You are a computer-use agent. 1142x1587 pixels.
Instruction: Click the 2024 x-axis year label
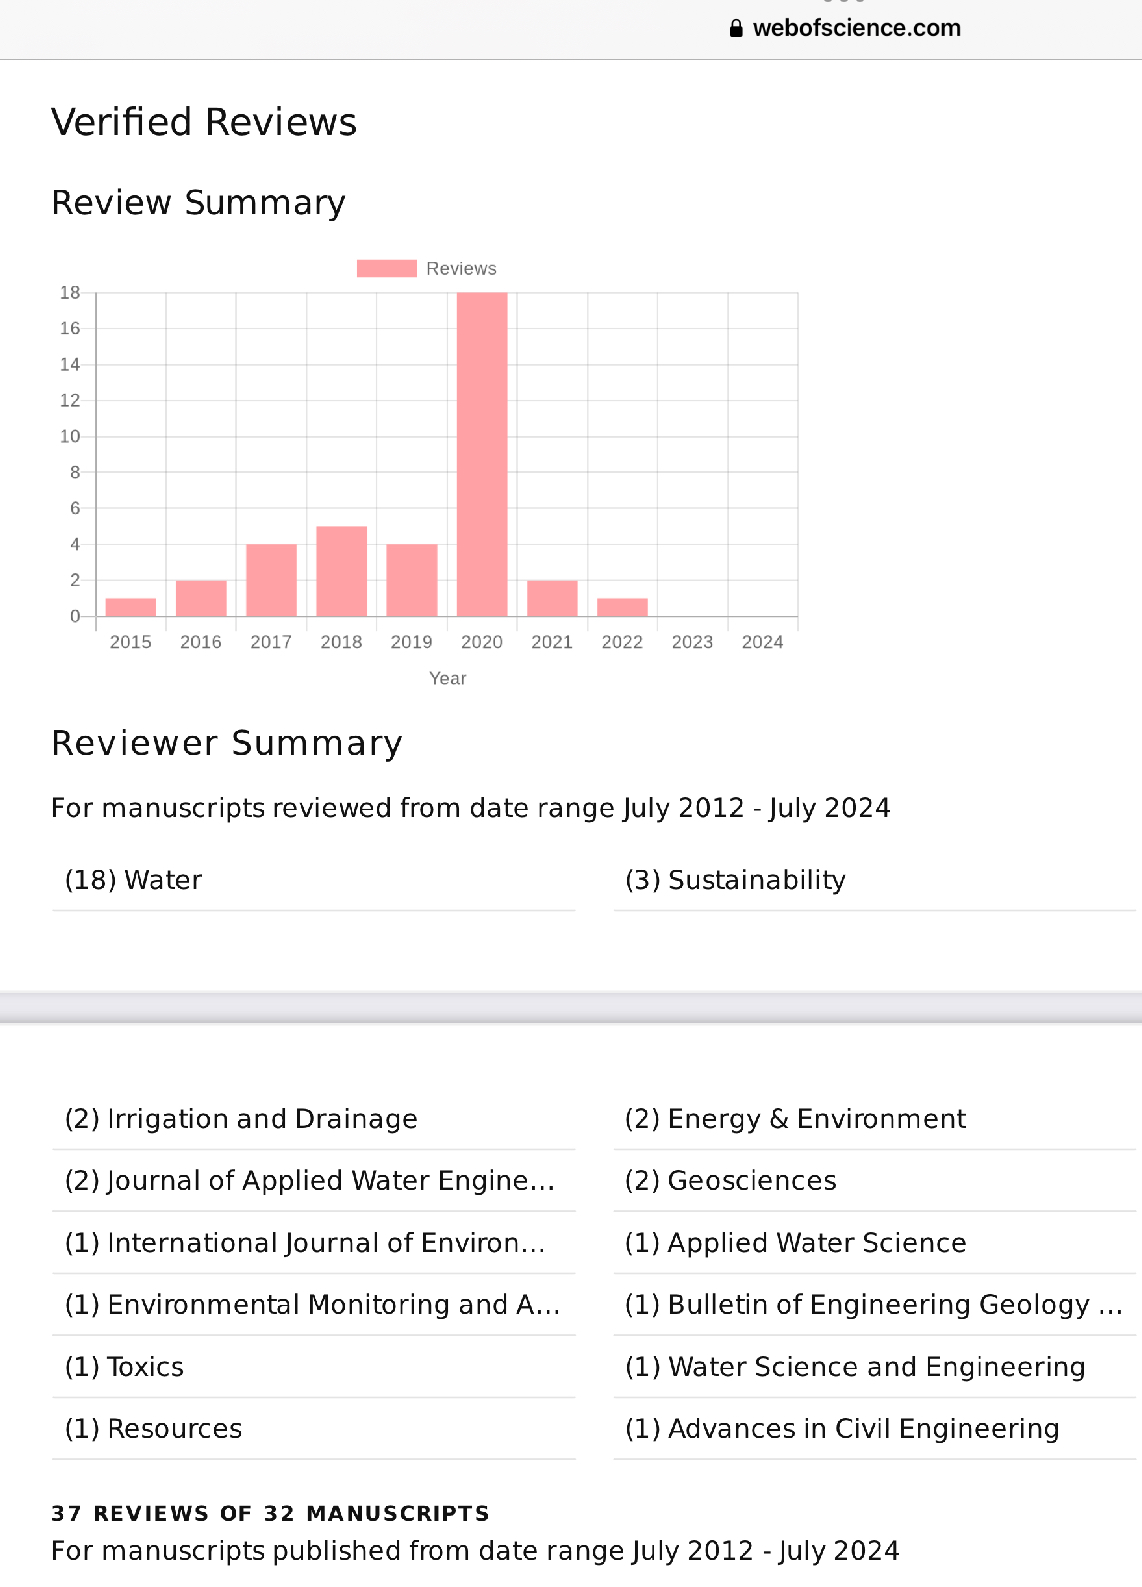(x=762, y=642)
